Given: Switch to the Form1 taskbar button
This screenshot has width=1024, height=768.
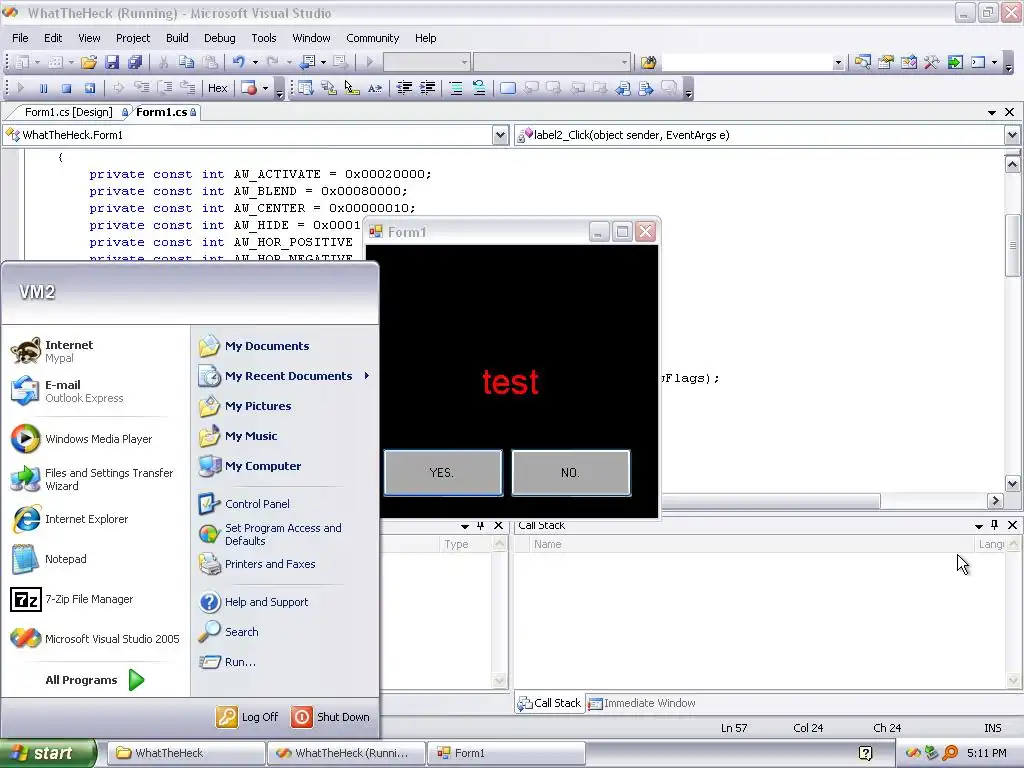Looking at the screenshot, I should 506,754.
